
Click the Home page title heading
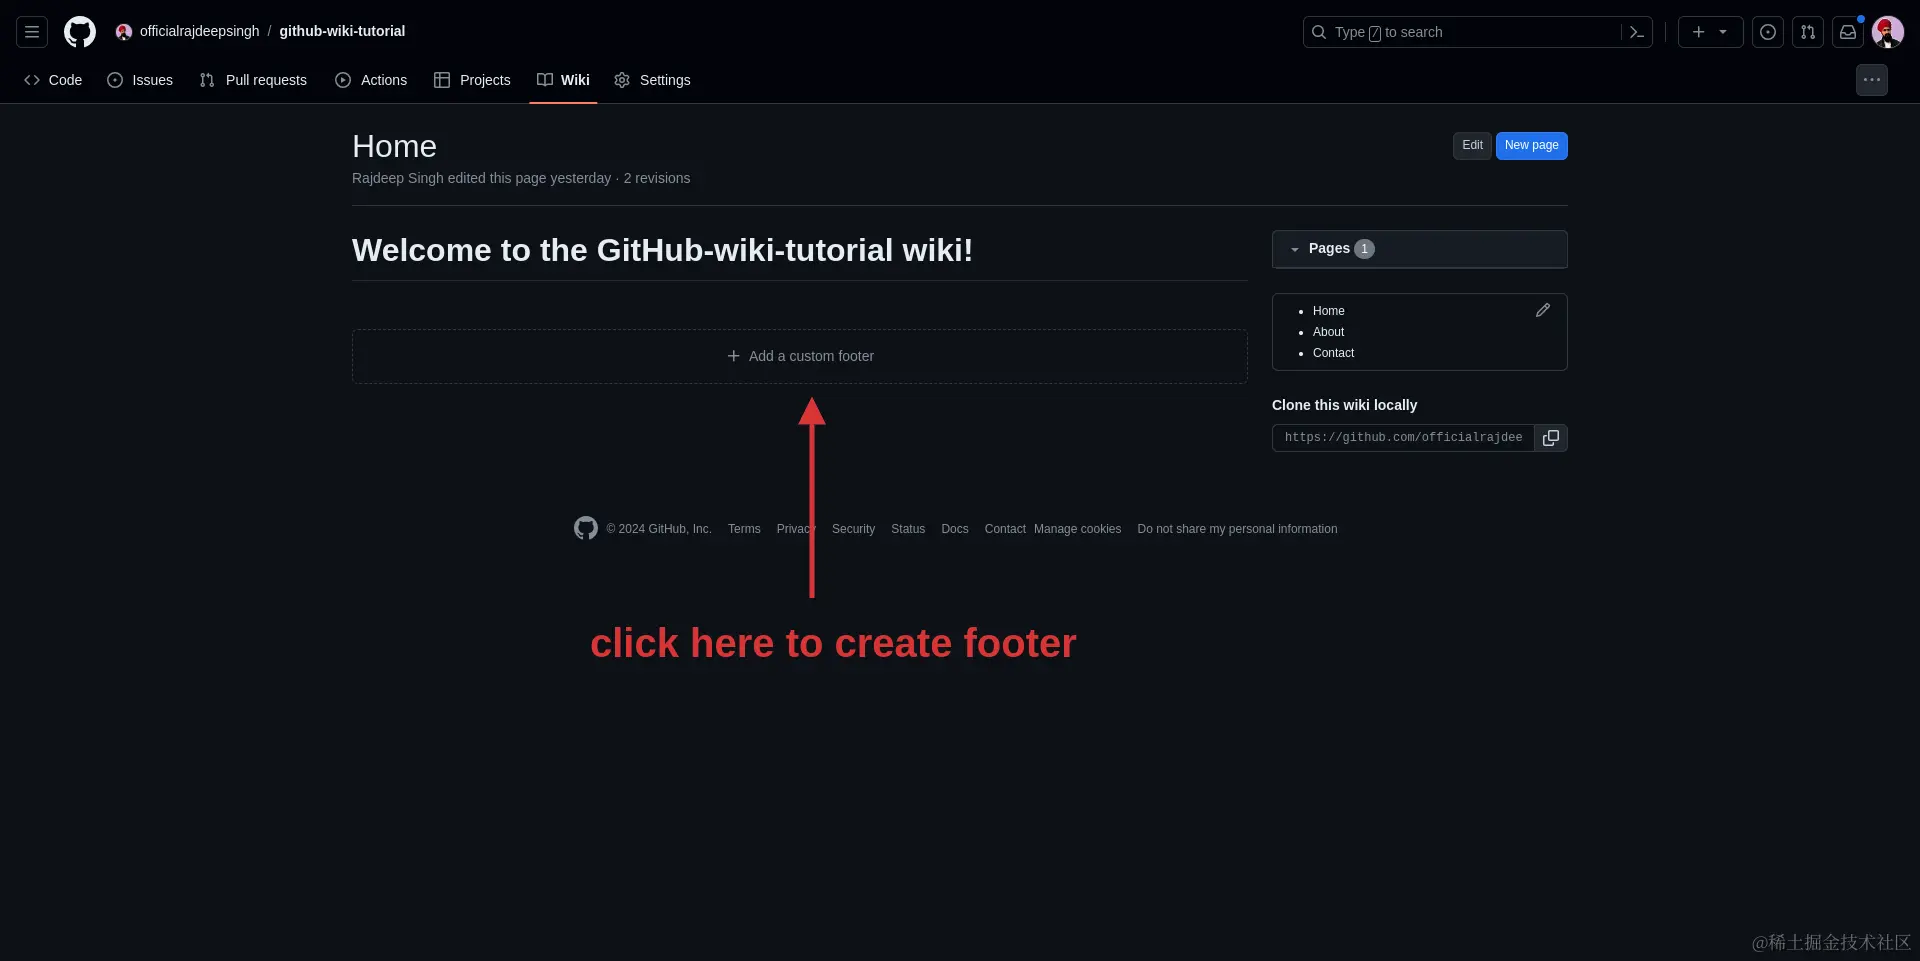394,147
